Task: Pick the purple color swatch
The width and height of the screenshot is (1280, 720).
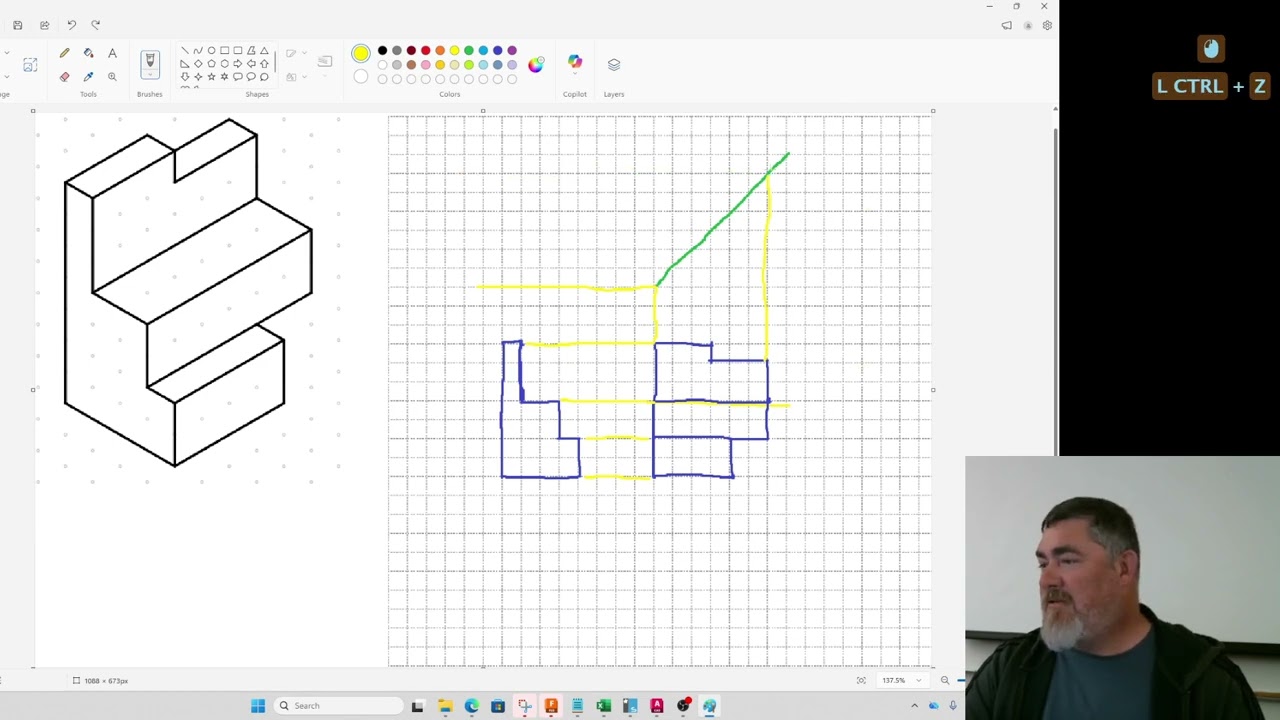Action: tap(512, 50)
